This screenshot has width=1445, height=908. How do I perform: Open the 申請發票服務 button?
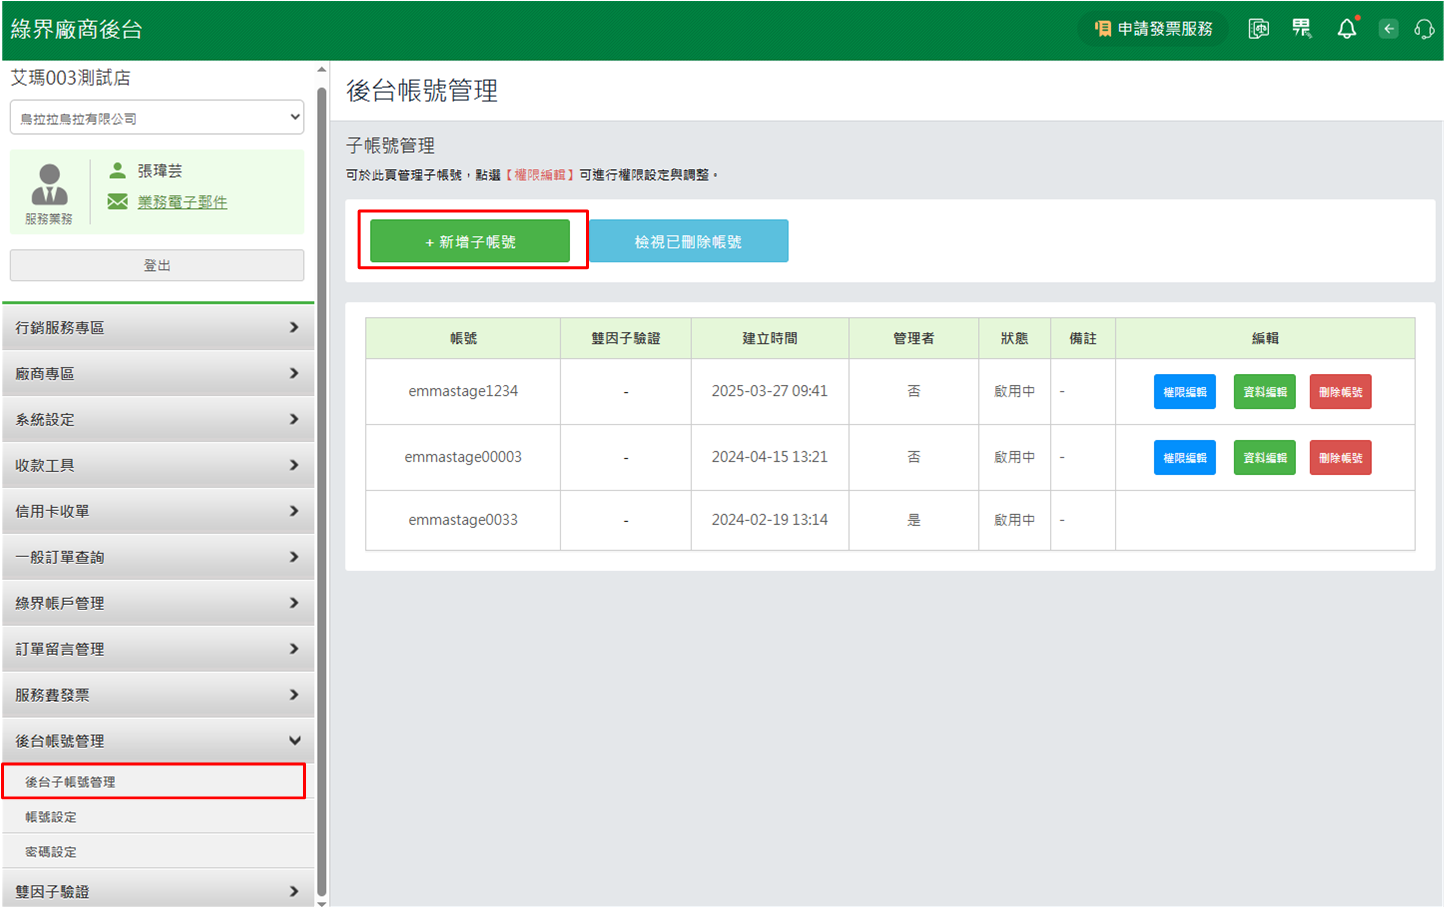click(x=1153, y=29)
